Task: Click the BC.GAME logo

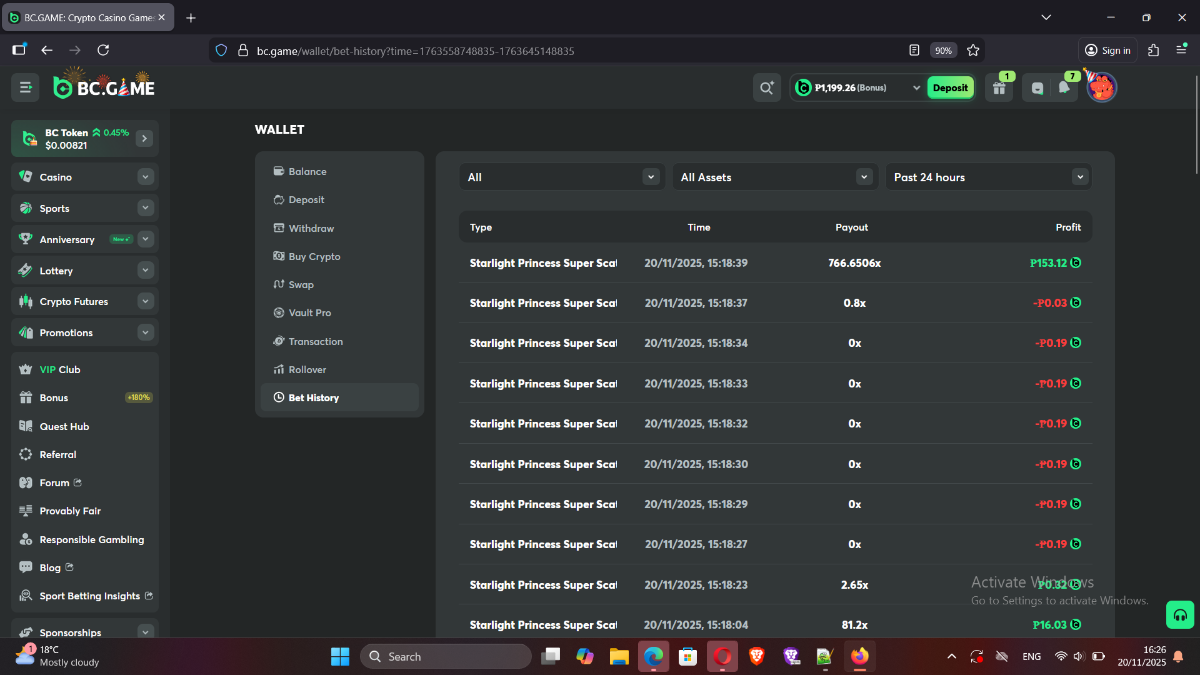Action: (104, 88)
